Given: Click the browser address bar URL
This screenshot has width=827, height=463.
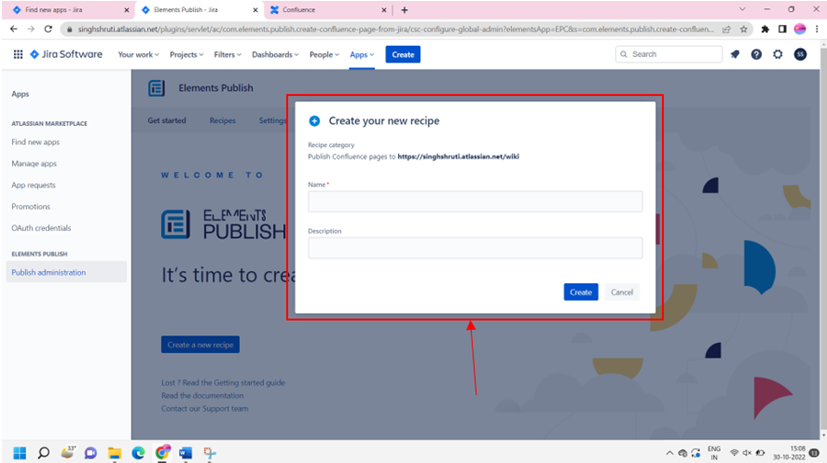Looking at the screenshot, I should 396,30.
